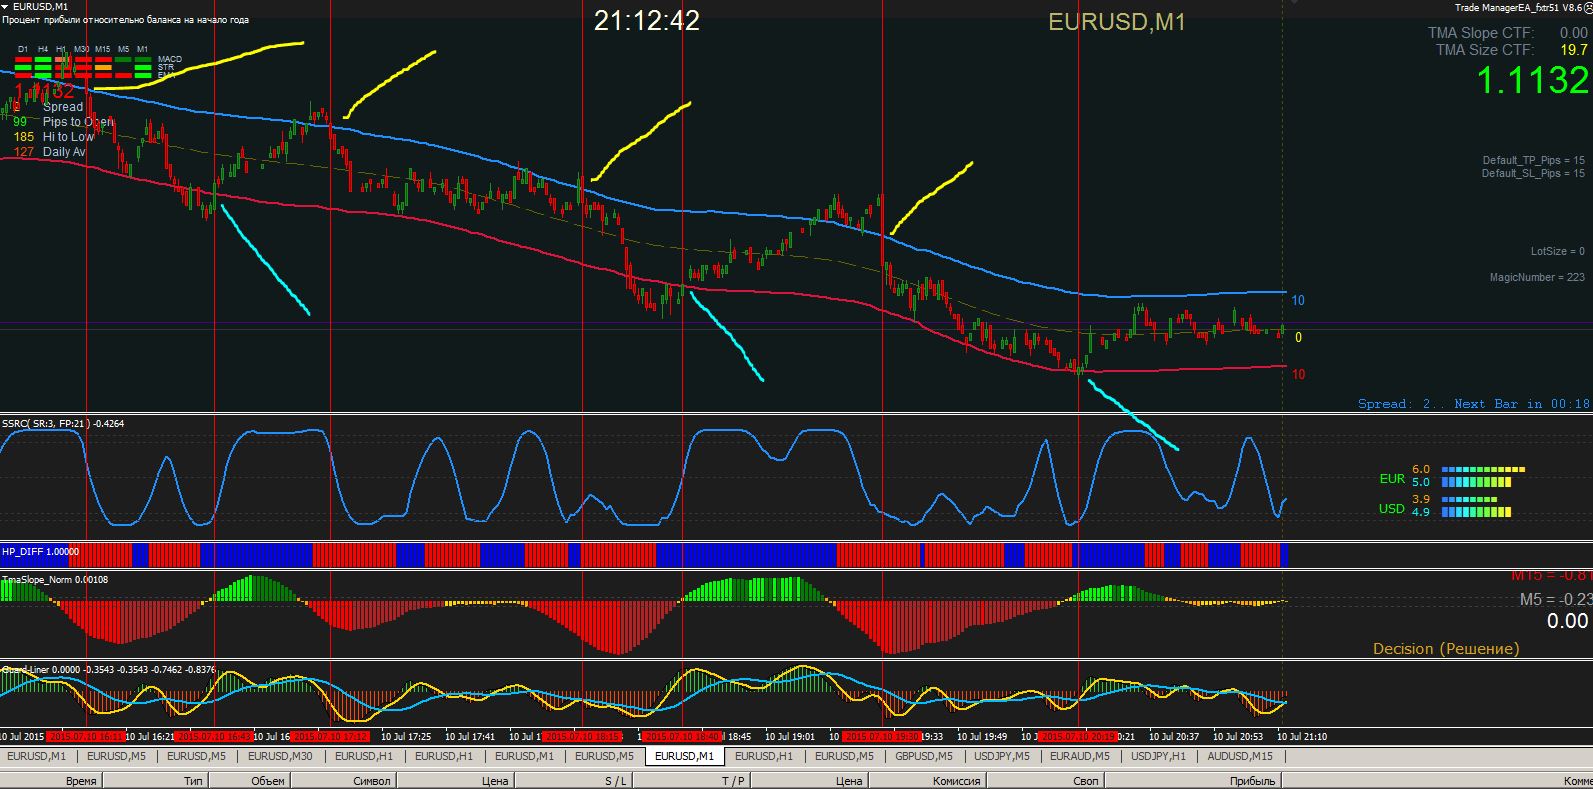Click the blue 10 upper band level label
The width and height of the screenshot is (1593, 789).
tap(1298, 300)
